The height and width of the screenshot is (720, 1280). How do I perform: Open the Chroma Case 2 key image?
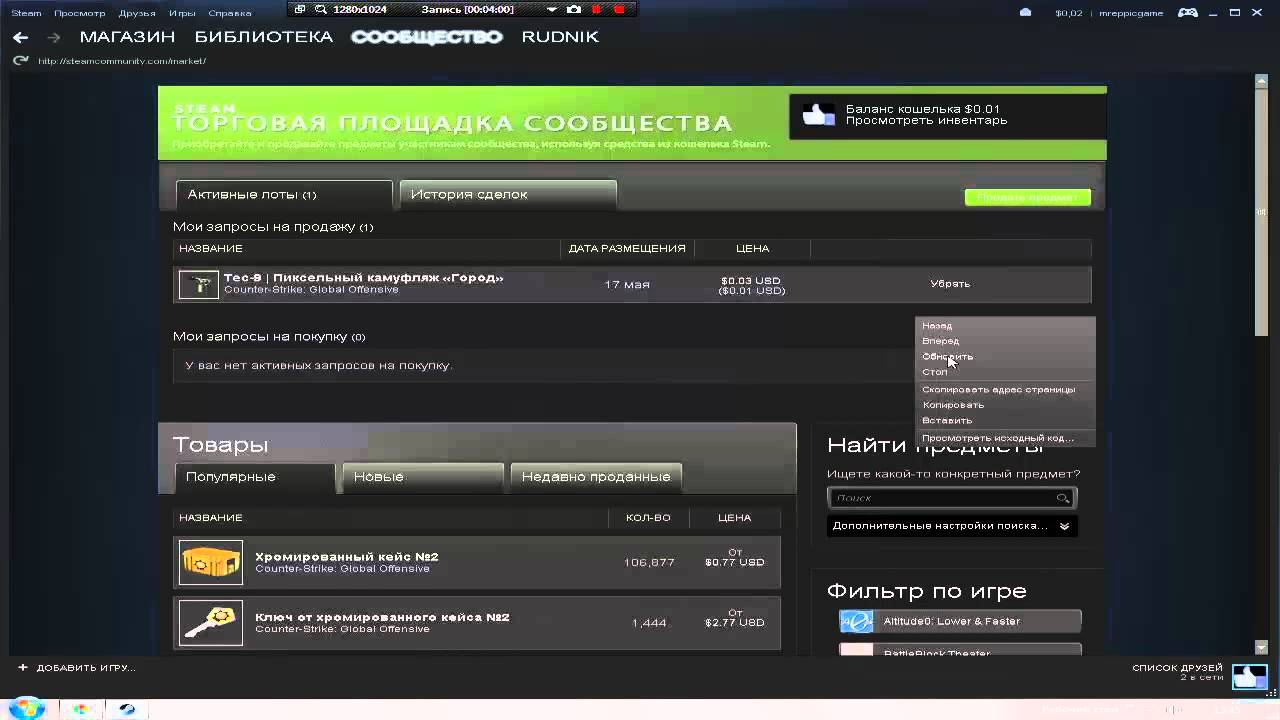(x=211, y=622)
